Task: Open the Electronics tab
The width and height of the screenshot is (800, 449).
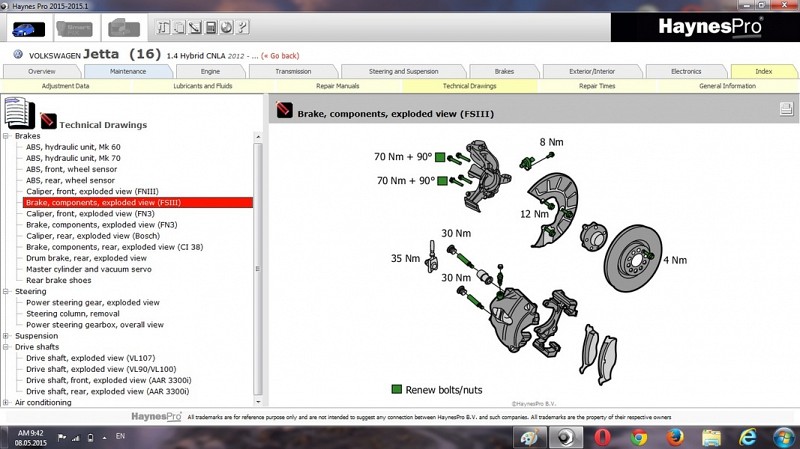Action: tap(686, 71)
